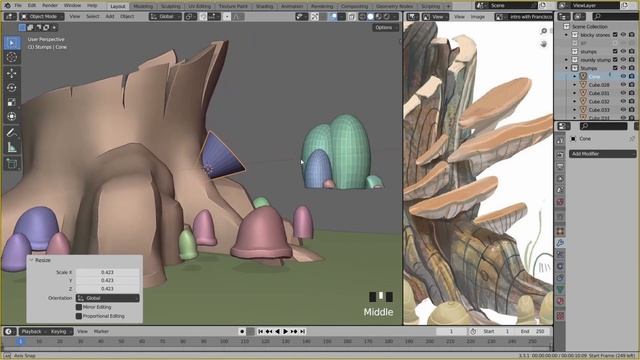Jump to timeline start frame
Image resolution: width=640 pixels, height=360 pixels.
pos(260,331)
